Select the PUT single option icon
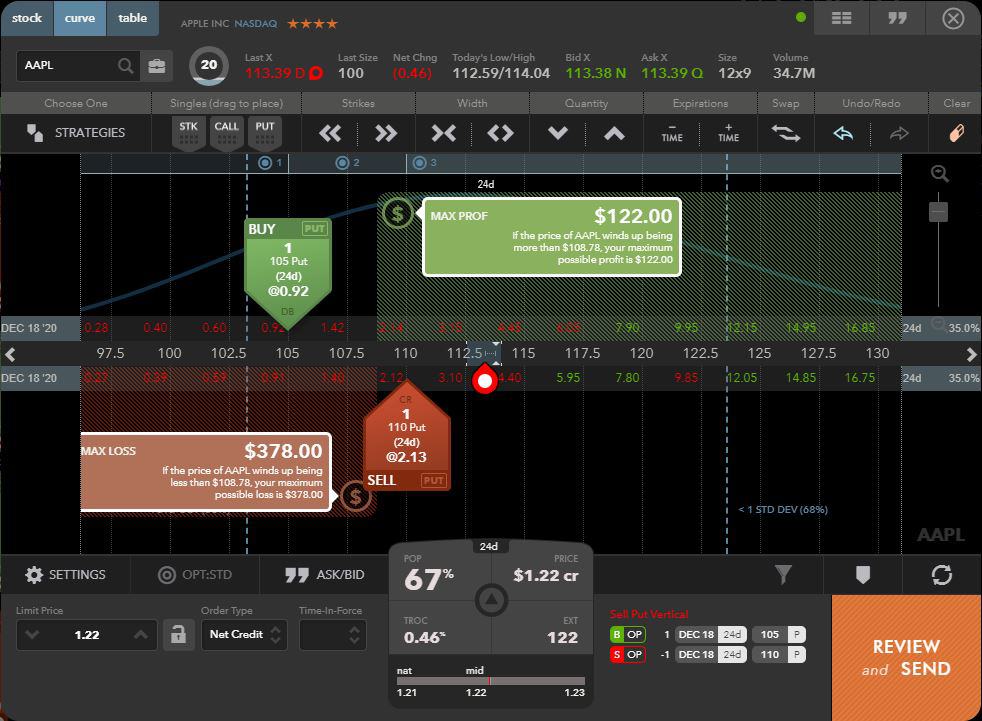 tap(264, 131)
